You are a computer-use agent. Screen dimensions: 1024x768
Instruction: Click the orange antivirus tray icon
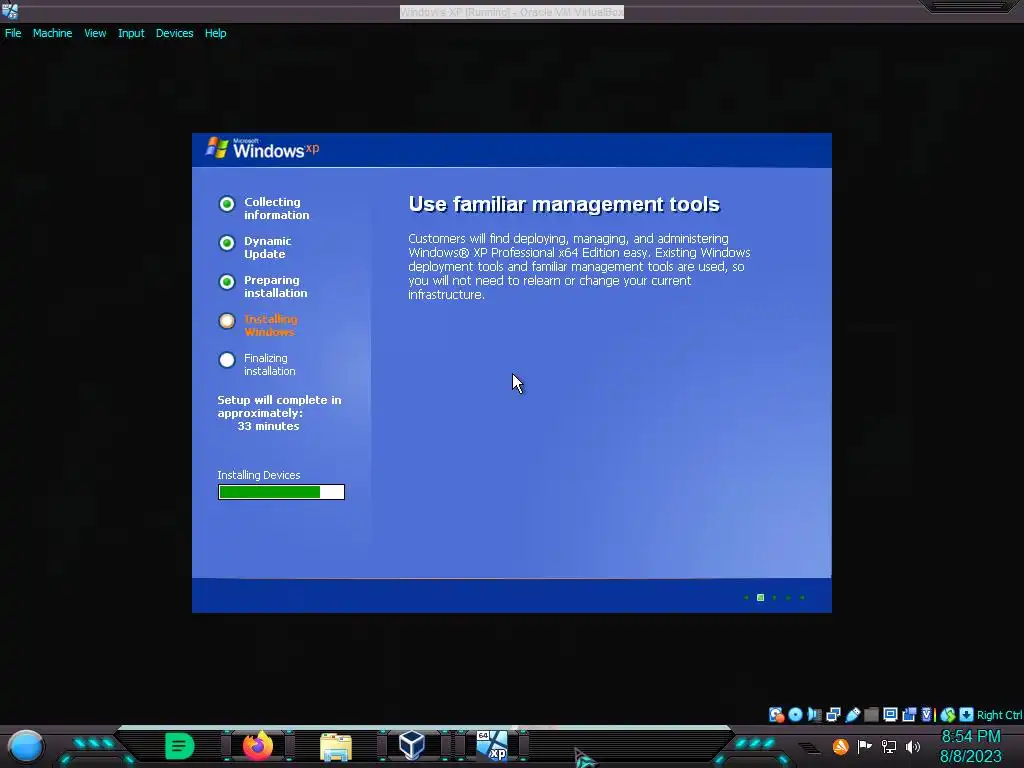click(841, 746)
